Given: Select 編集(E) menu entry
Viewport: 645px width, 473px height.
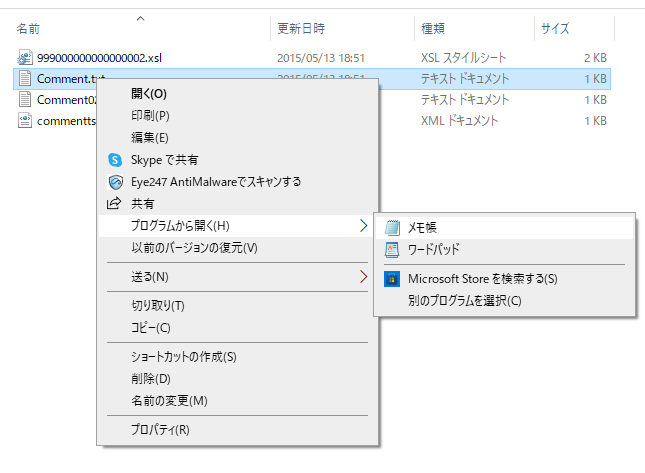Looking at the screenshot, I should [x=150, y=138].
